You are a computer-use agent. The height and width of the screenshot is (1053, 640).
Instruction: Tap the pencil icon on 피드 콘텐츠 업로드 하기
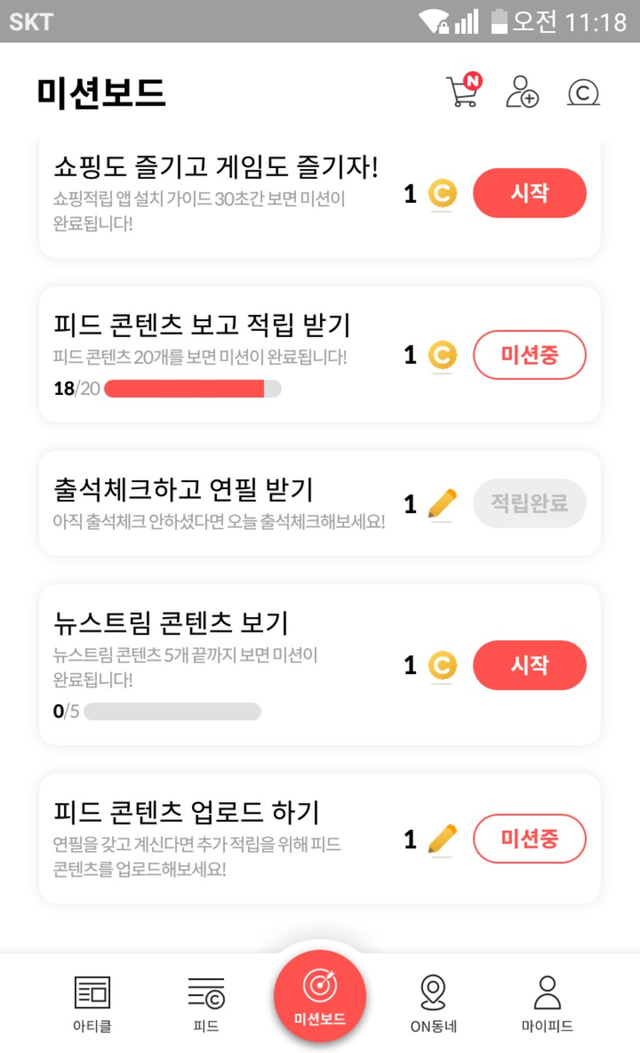(x=442, y=839)
